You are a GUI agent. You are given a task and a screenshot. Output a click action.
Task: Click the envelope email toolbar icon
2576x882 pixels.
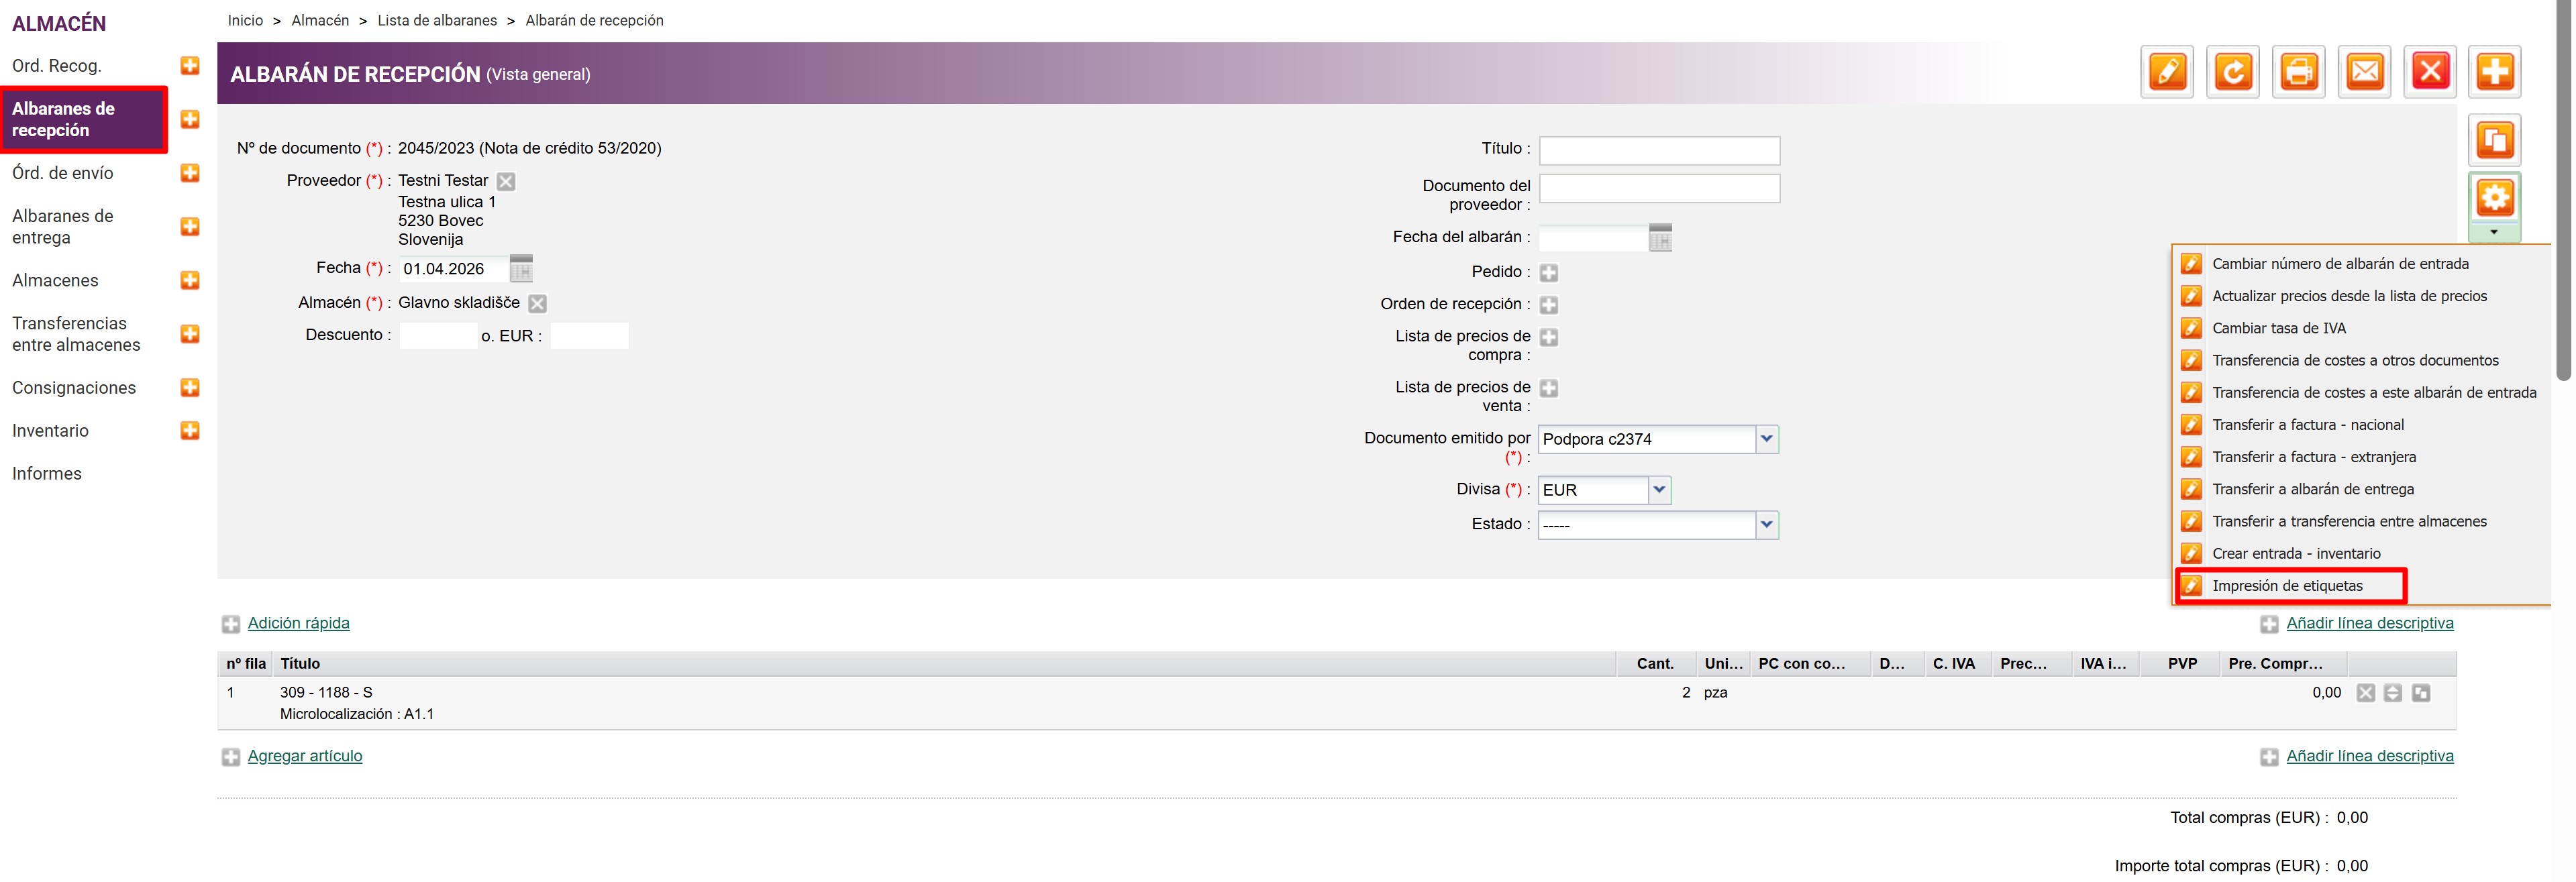(2364, 72)
